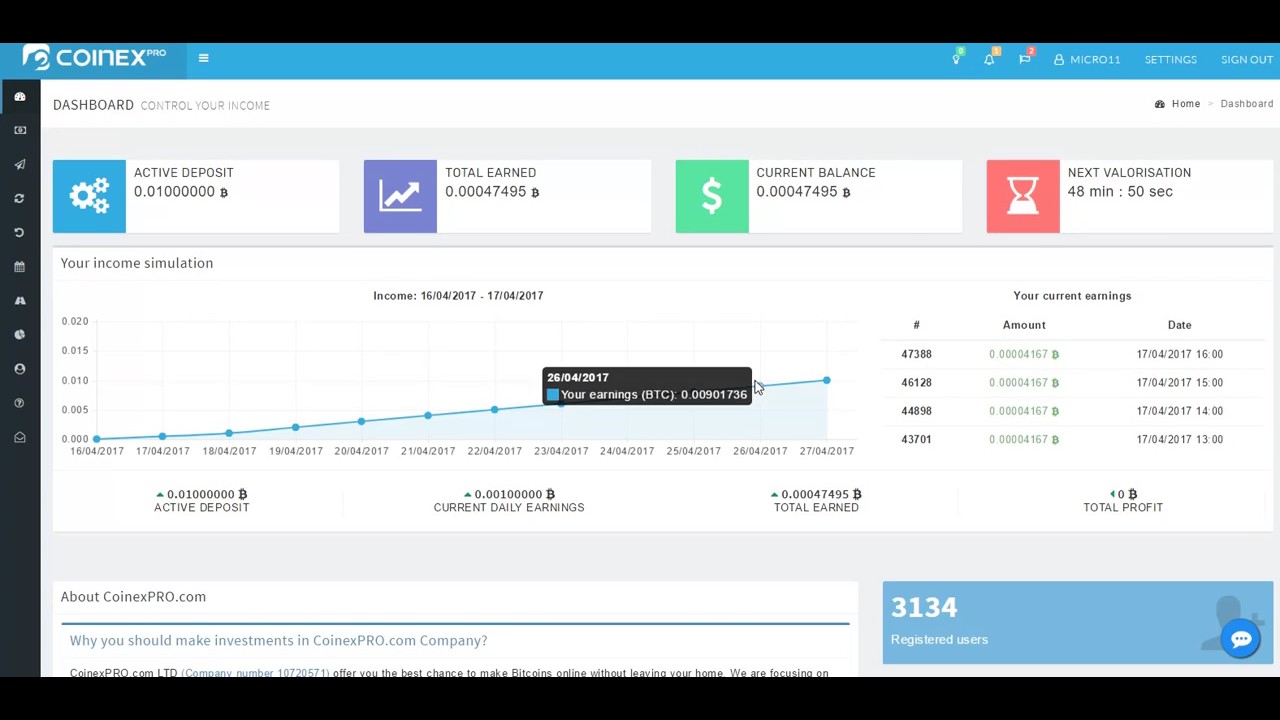Click the blue legend swatch in chart tooltip
Screen dimensions: 1280x720
[x=553, y=395]
